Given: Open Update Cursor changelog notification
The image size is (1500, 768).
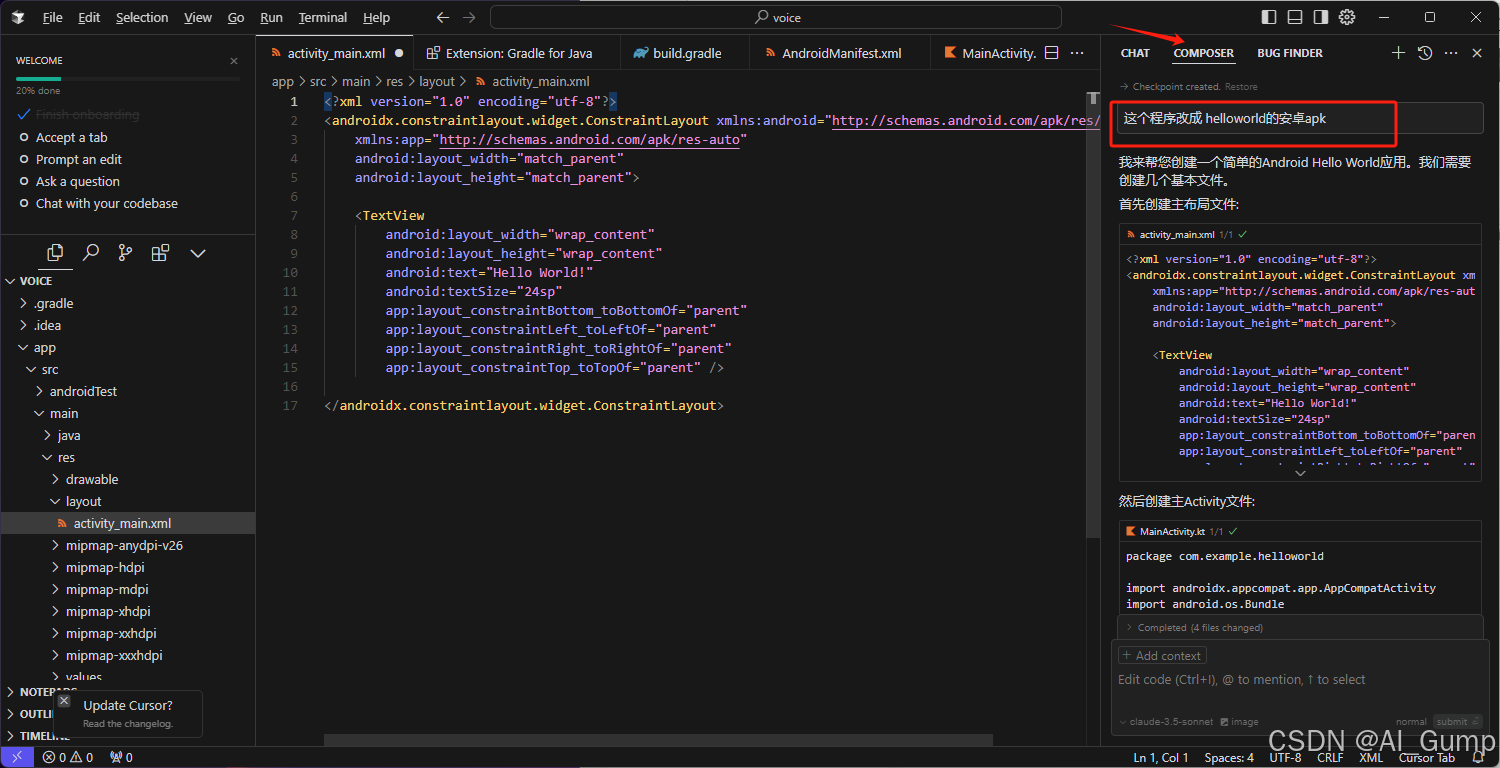Looking at the screenshot, I should coord(128,713).
